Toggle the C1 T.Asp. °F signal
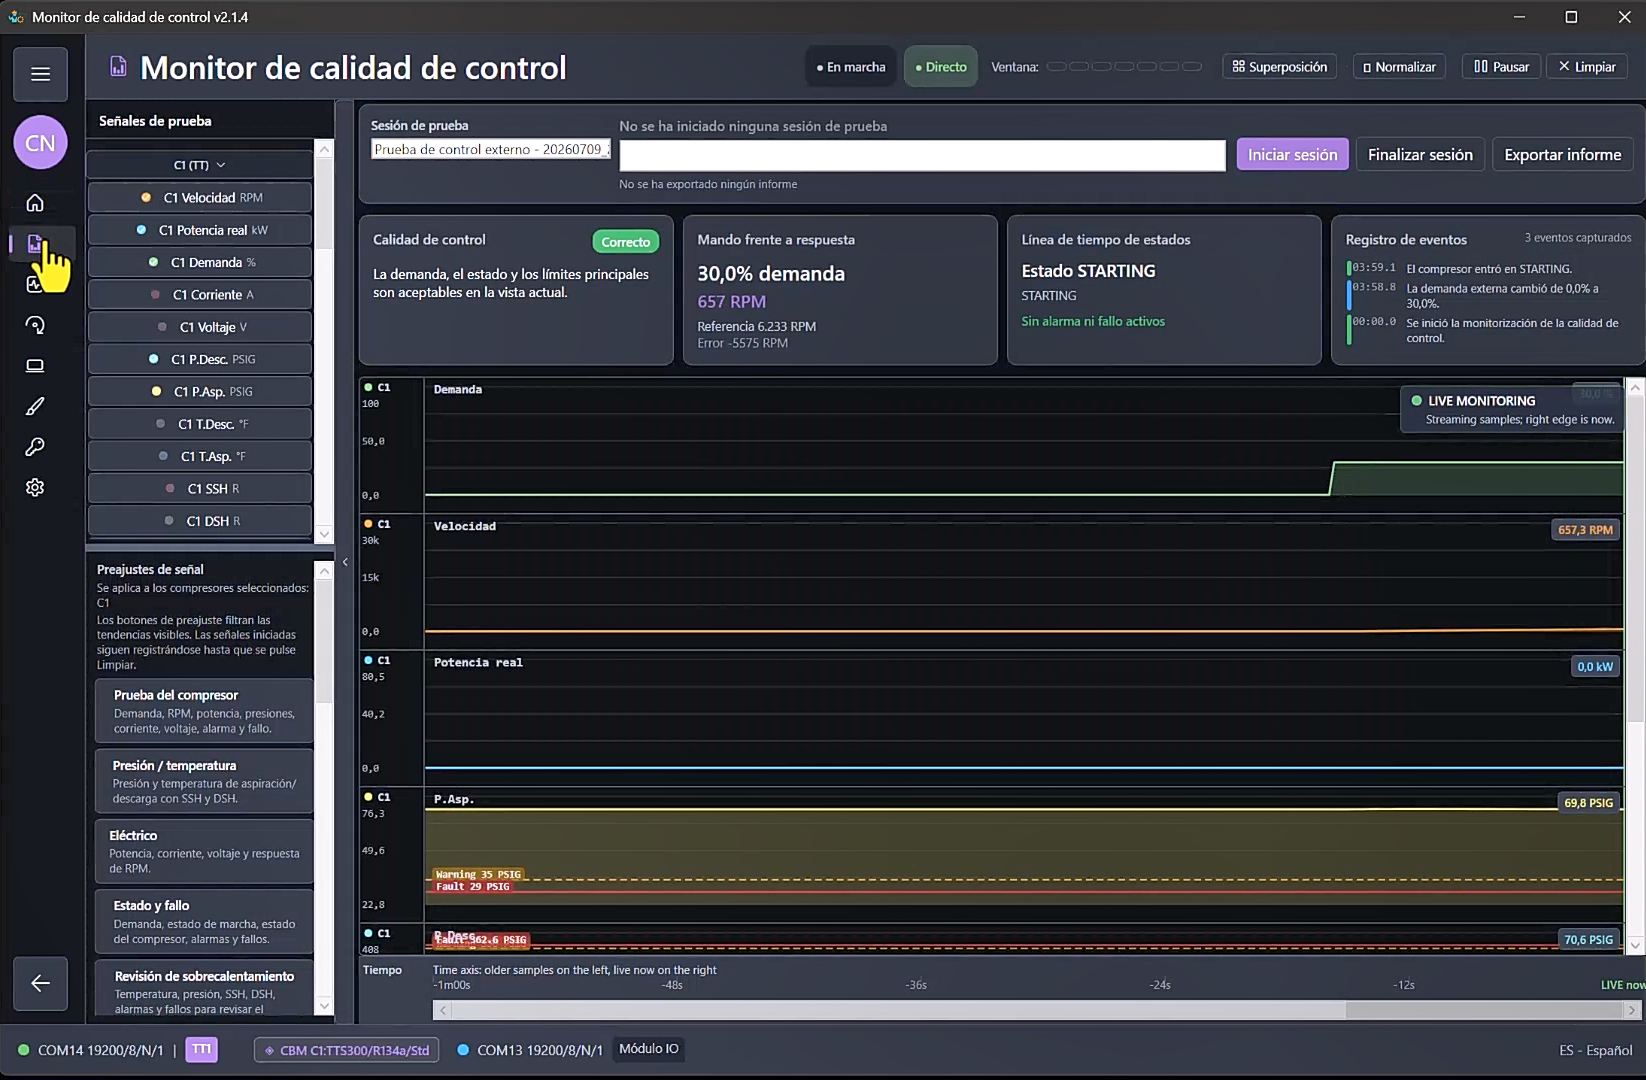Viewport: 1646px width, 1080px height. [x=200, y=456]
